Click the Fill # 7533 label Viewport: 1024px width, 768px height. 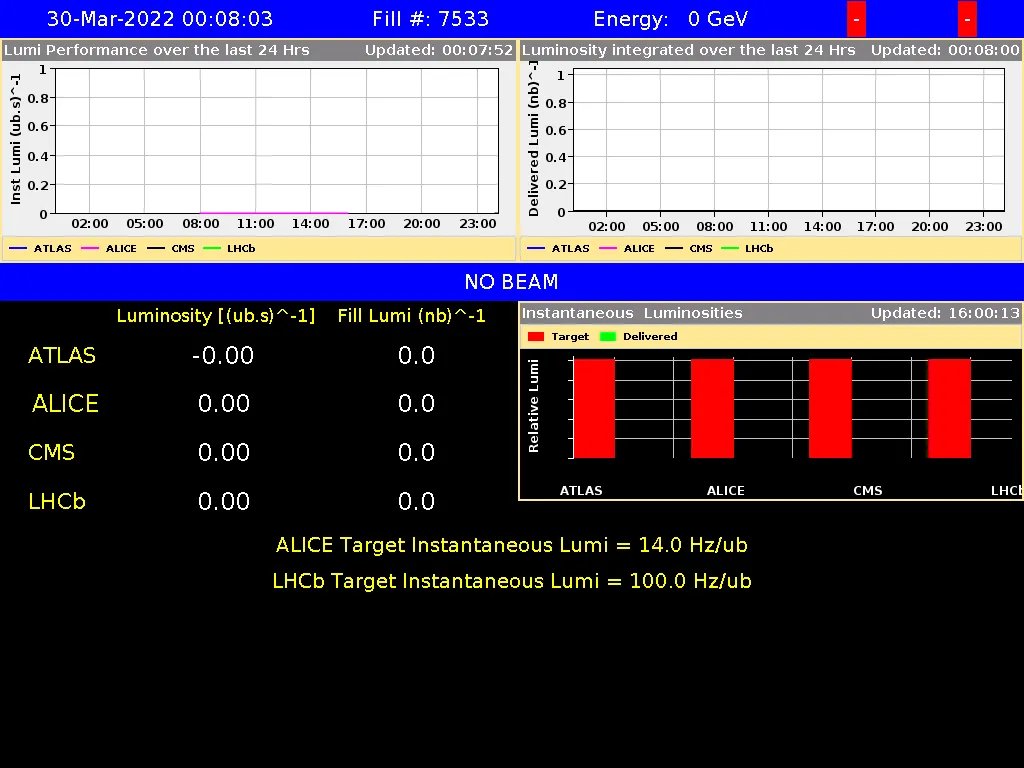(430, 19)
